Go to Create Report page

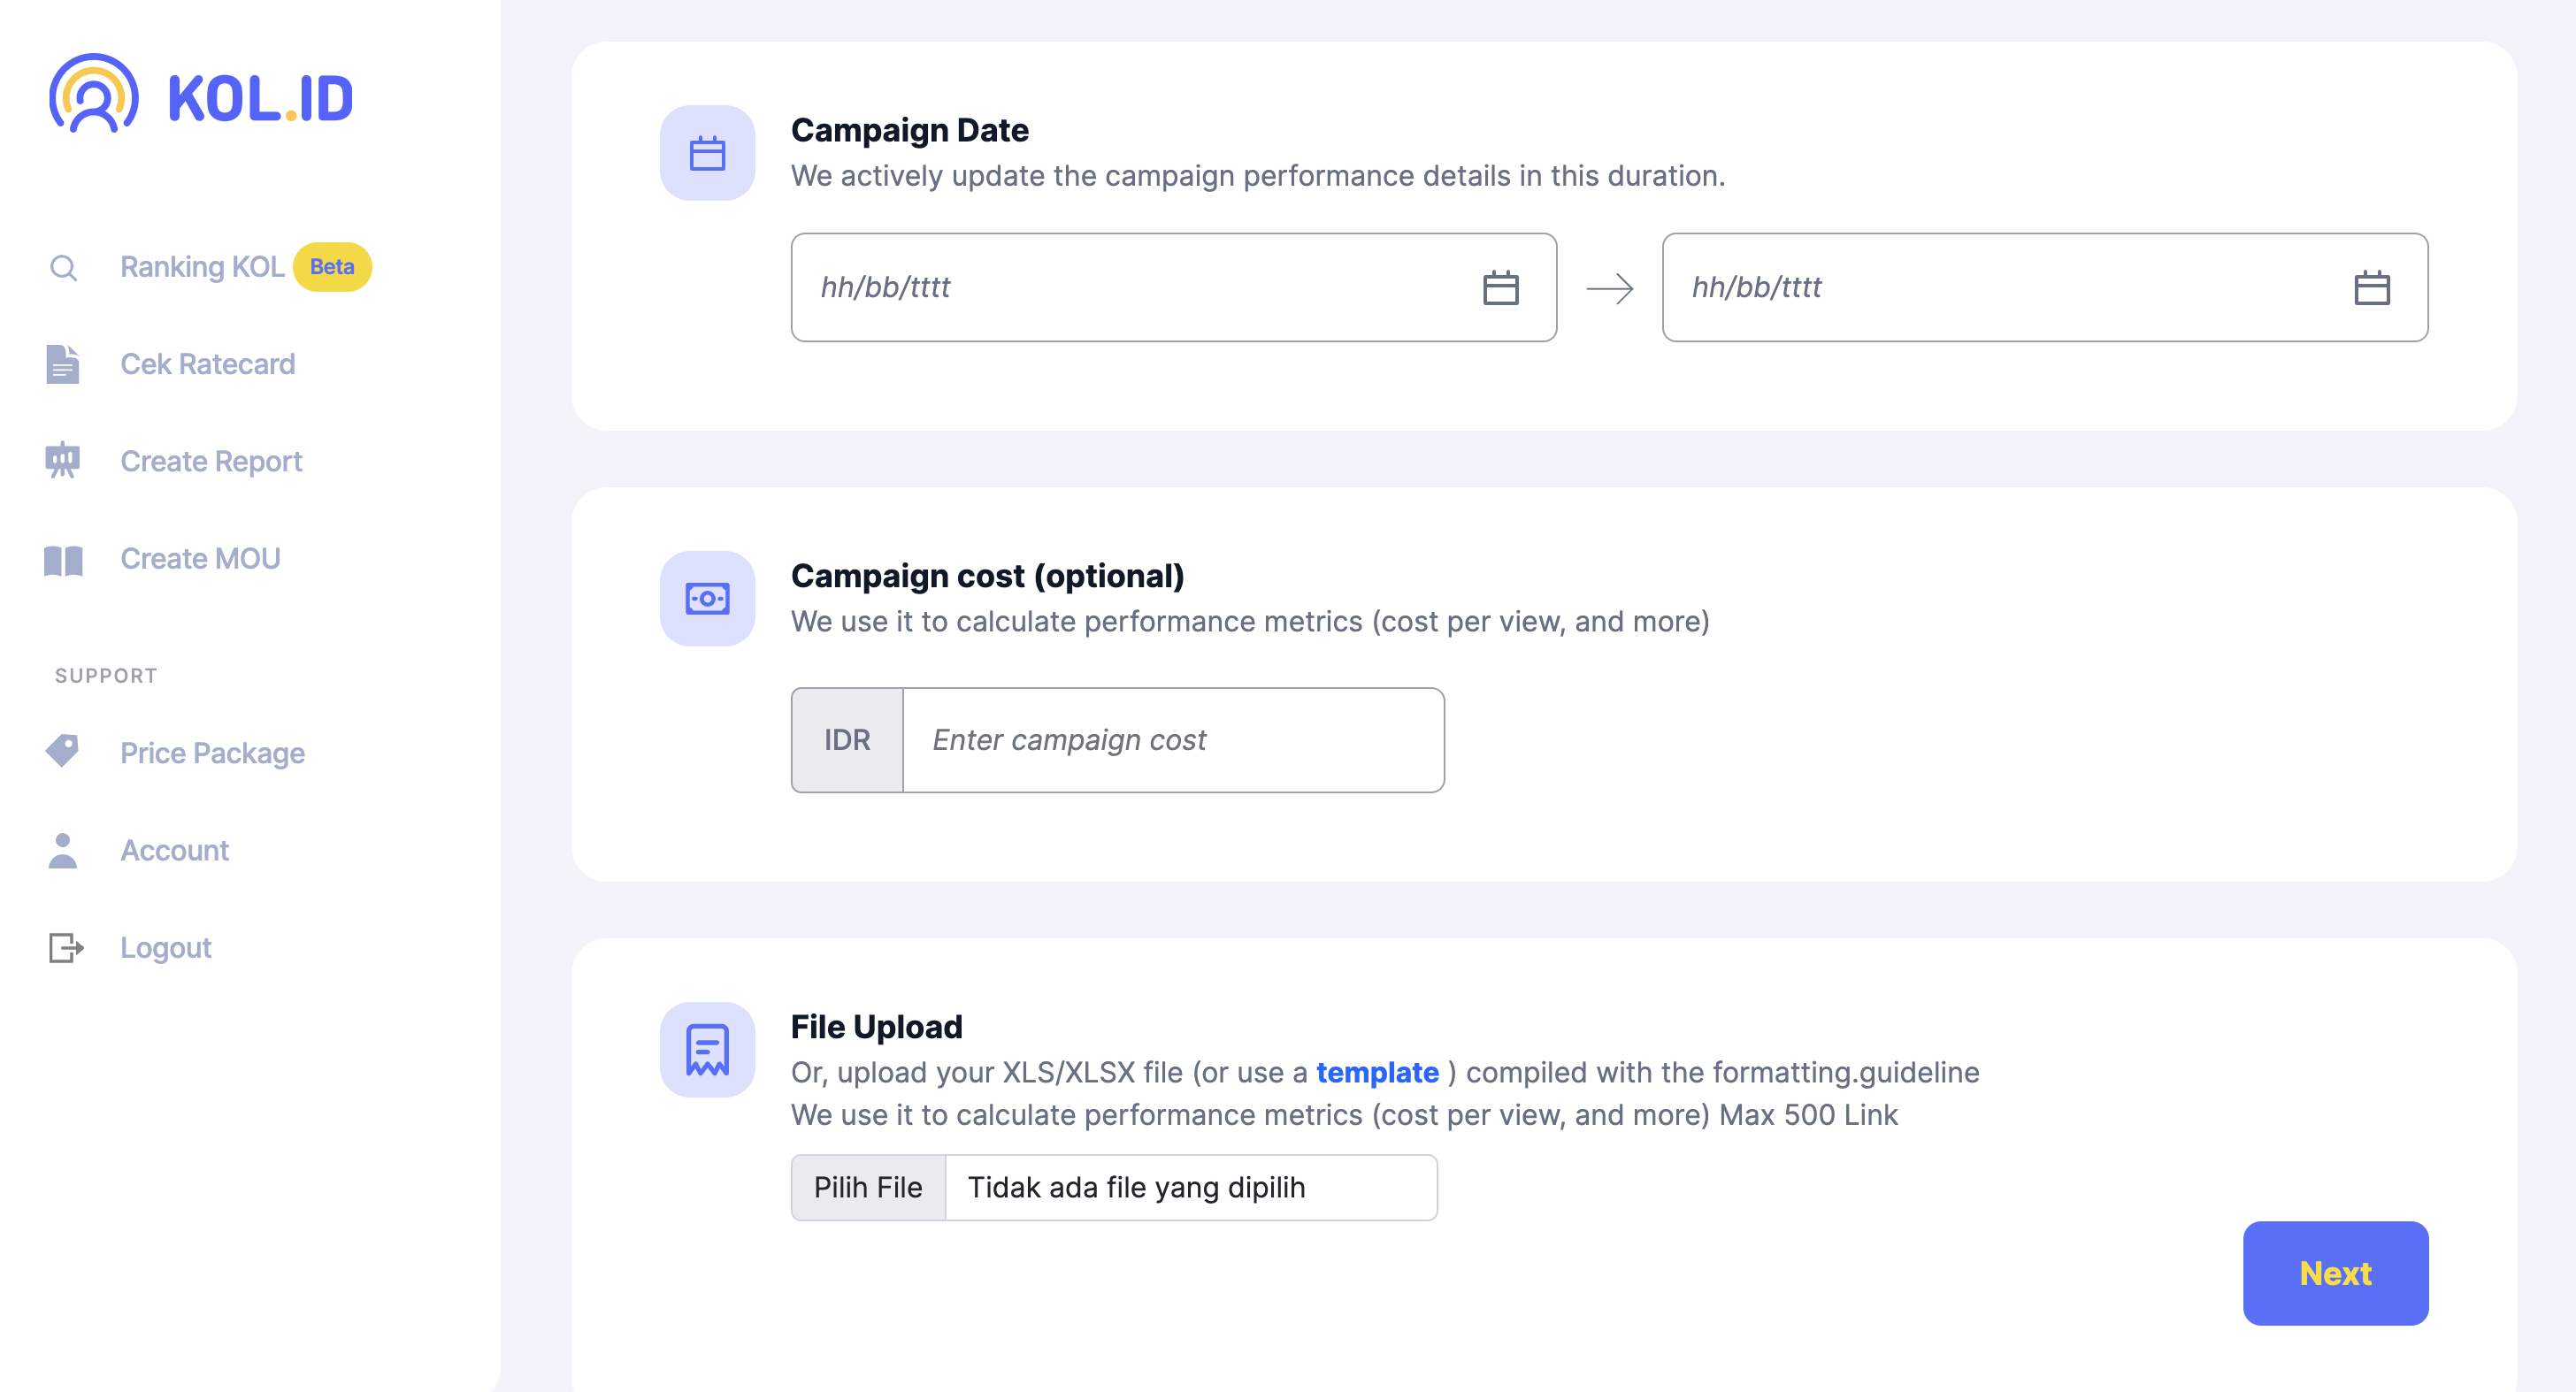tap(211, 461)
